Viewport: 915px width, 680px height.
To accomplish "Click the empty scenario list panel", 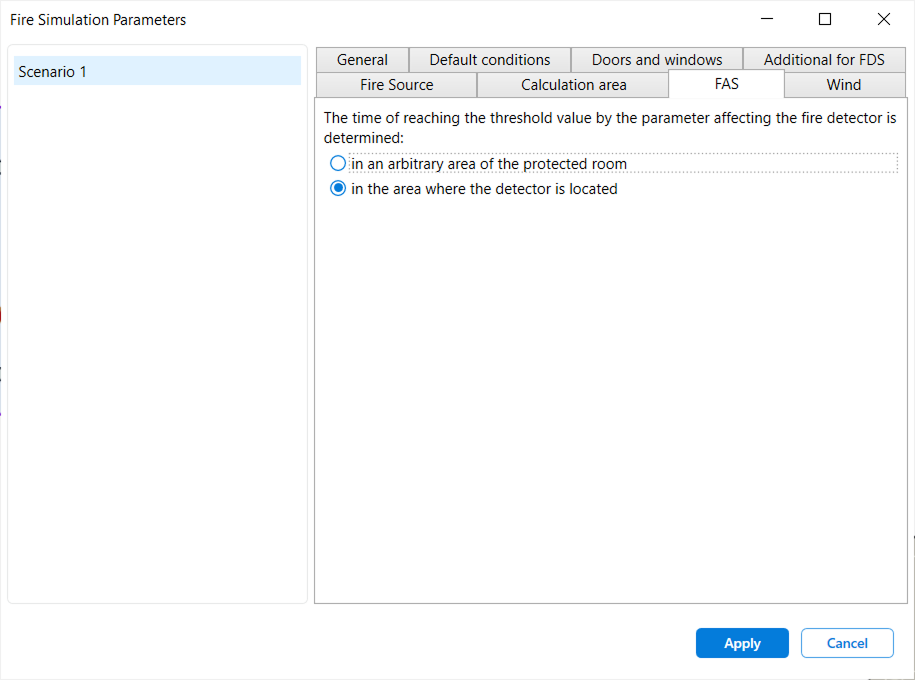I will click(155, 350).
